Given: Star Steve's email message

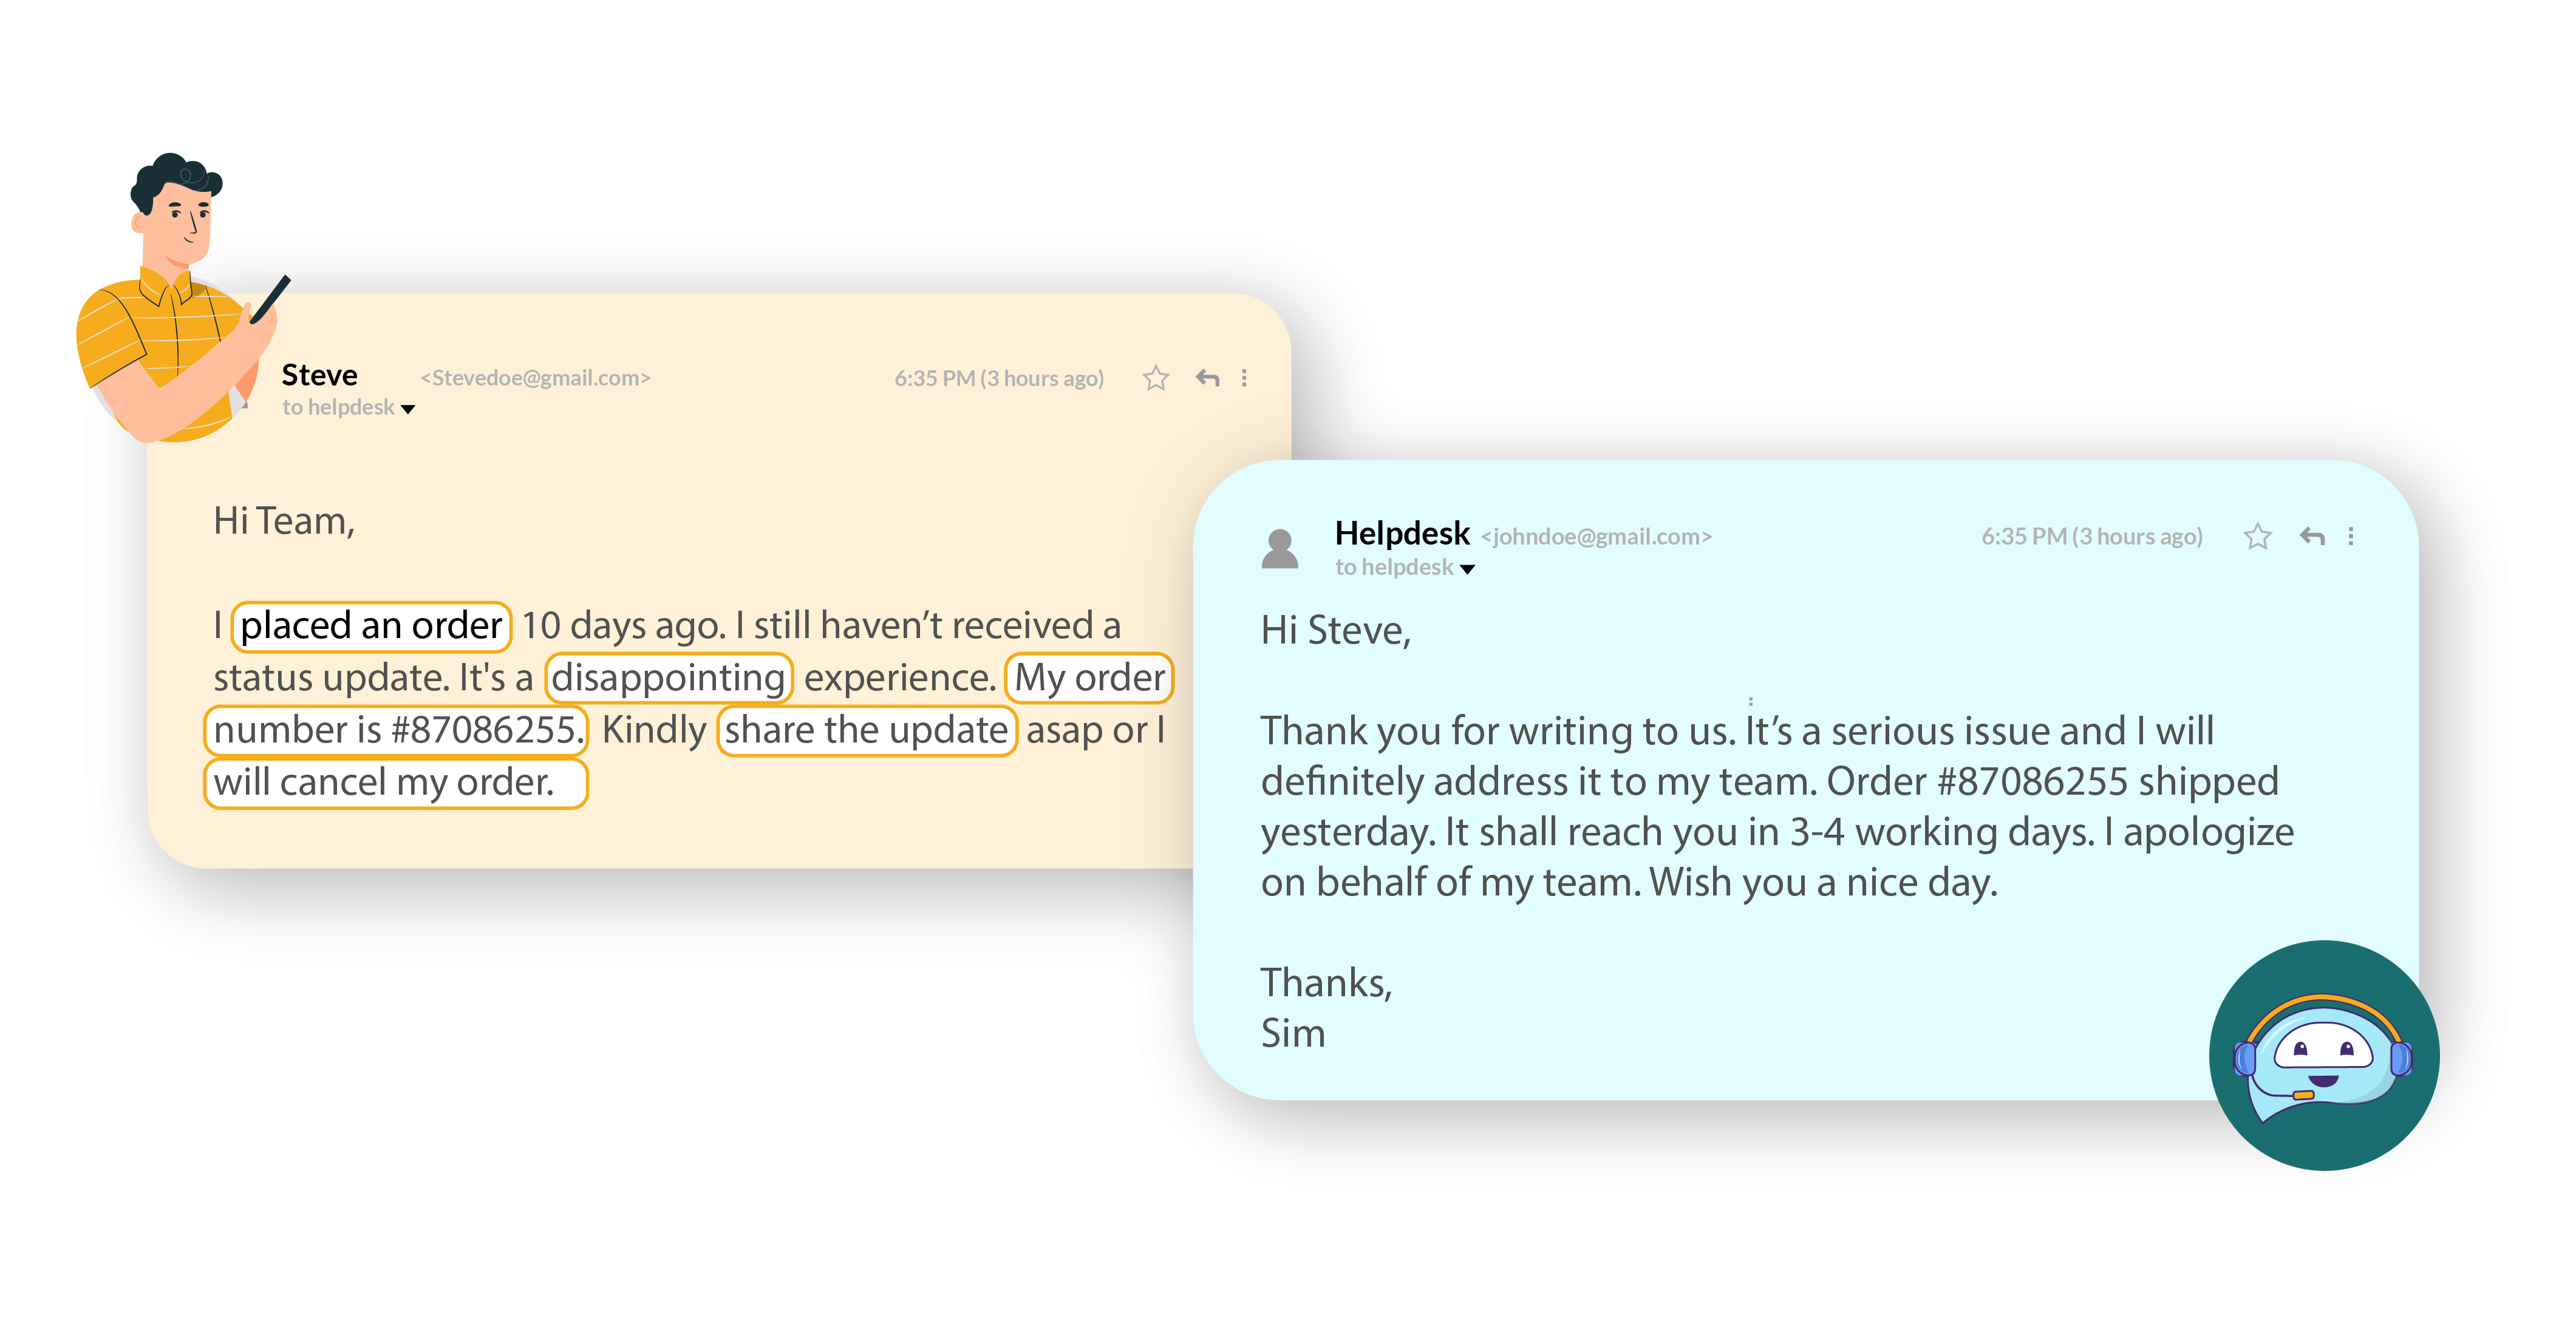Looking at the screenshot, I should pyautogui.click(x=1155, y=378).
